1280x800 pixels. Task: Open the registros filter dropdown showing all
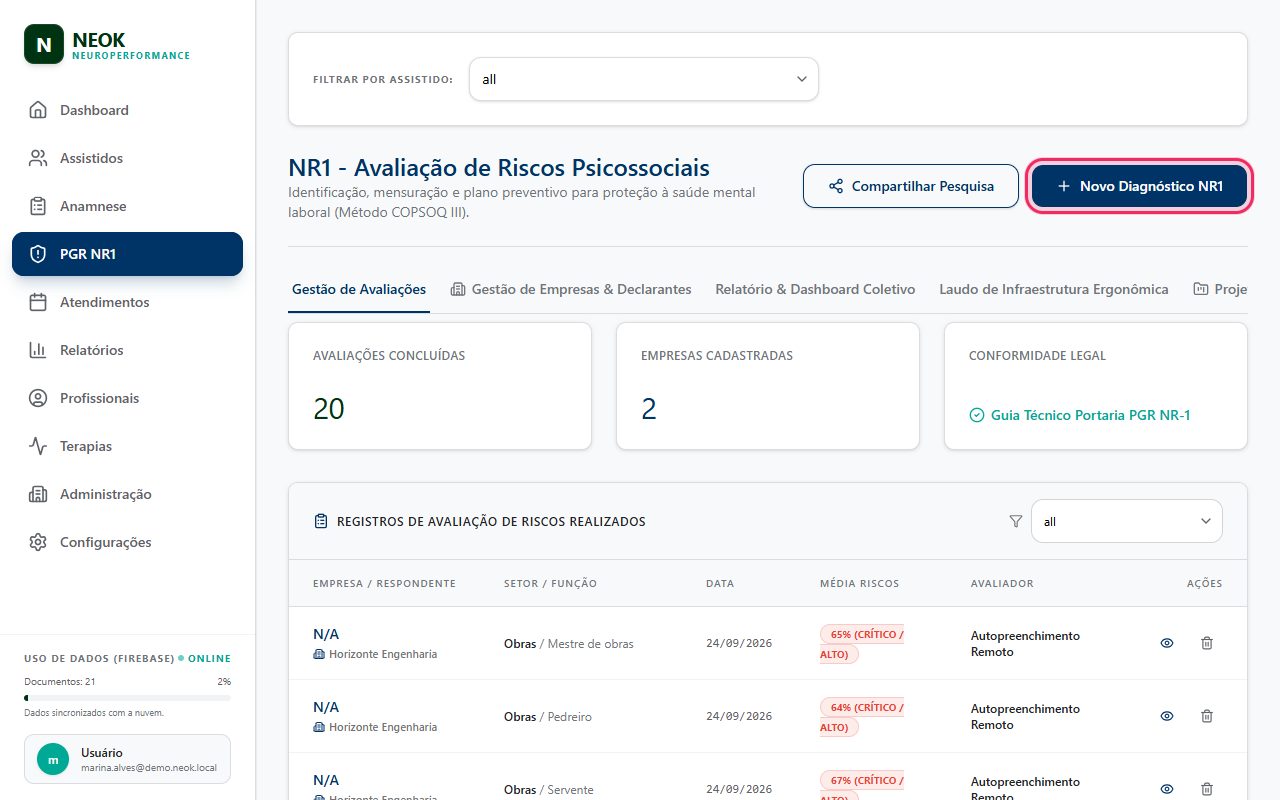1127,521
